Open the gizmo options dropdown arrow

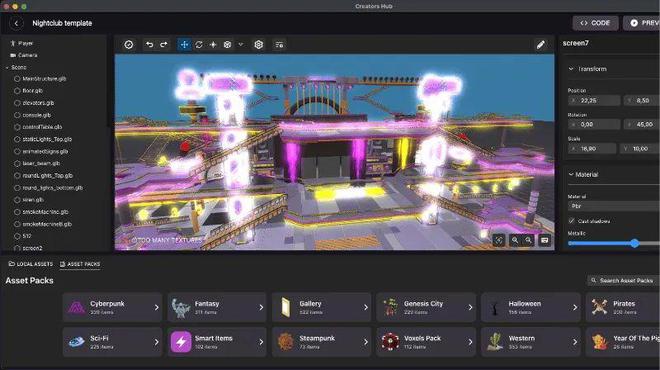[241, 45]
